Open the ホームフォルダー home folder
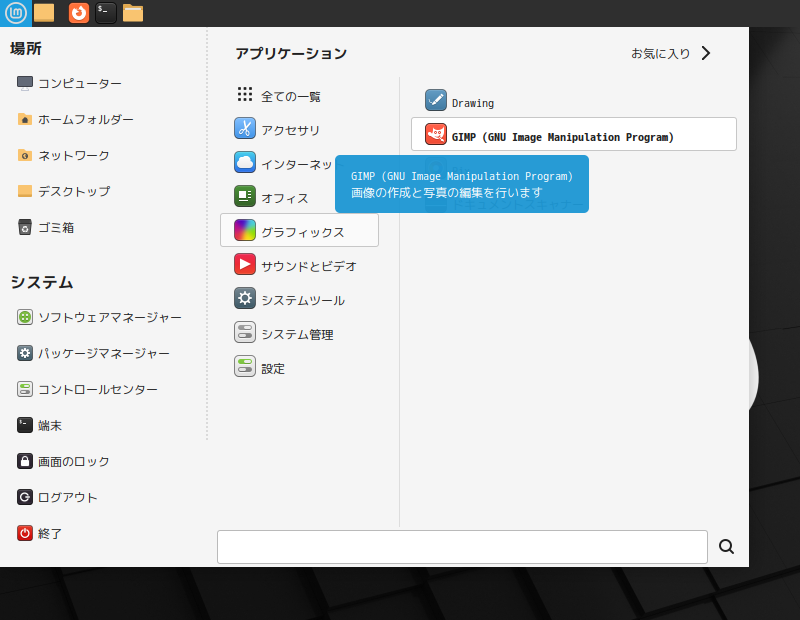Viewport: 800px width, 620px height. tap(76, 119)
